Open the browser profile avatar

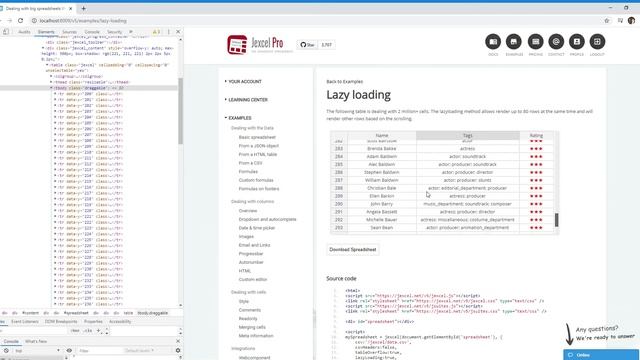(x=631, y=20)
